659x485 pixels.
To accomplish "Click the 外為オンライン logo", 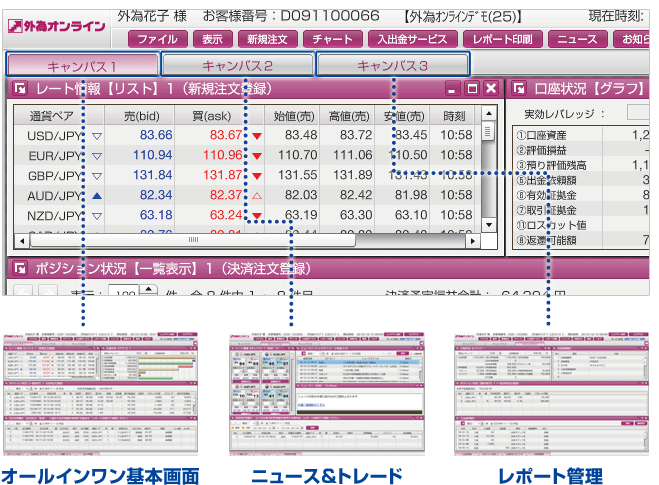I will [57, 26].
